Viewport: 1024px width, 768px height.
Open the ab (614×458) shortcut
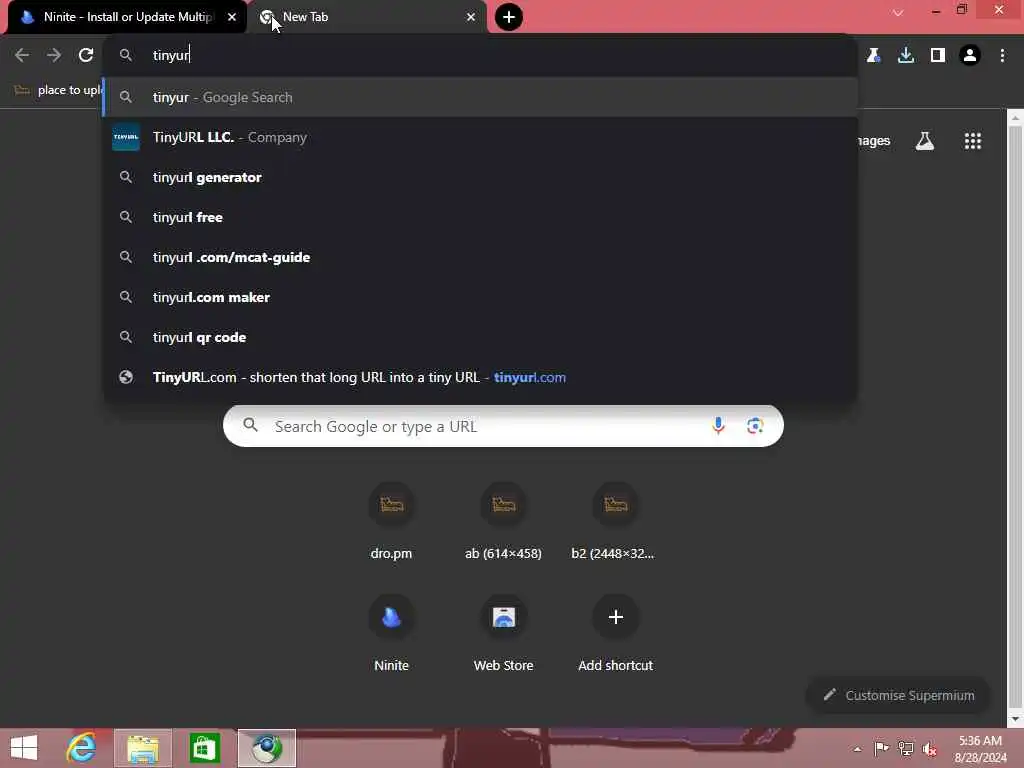504,522
